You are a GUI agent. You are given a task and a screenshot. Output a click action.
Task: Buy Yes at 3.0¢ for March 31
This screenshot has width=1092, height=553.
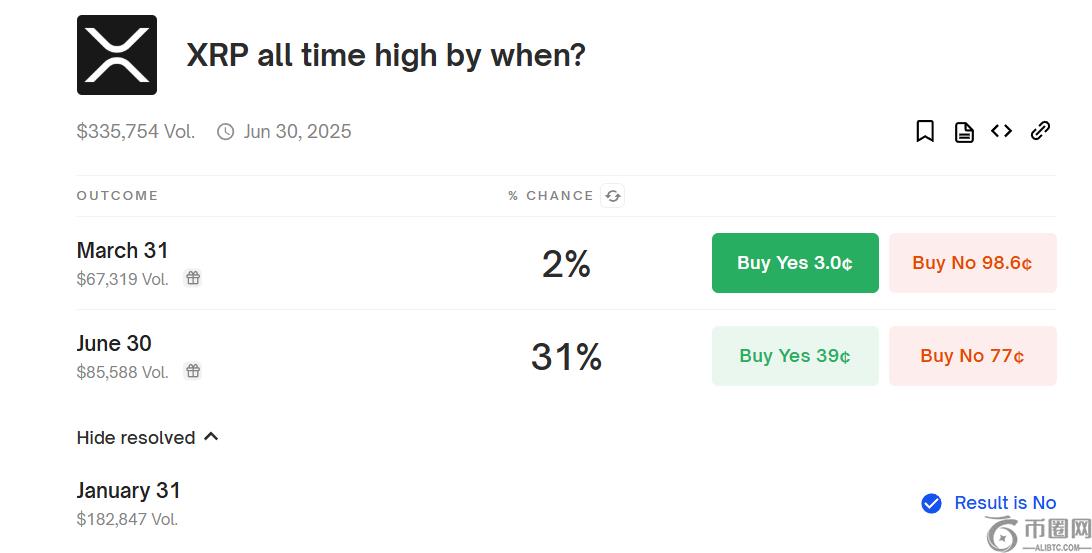[x=795, y=263]
